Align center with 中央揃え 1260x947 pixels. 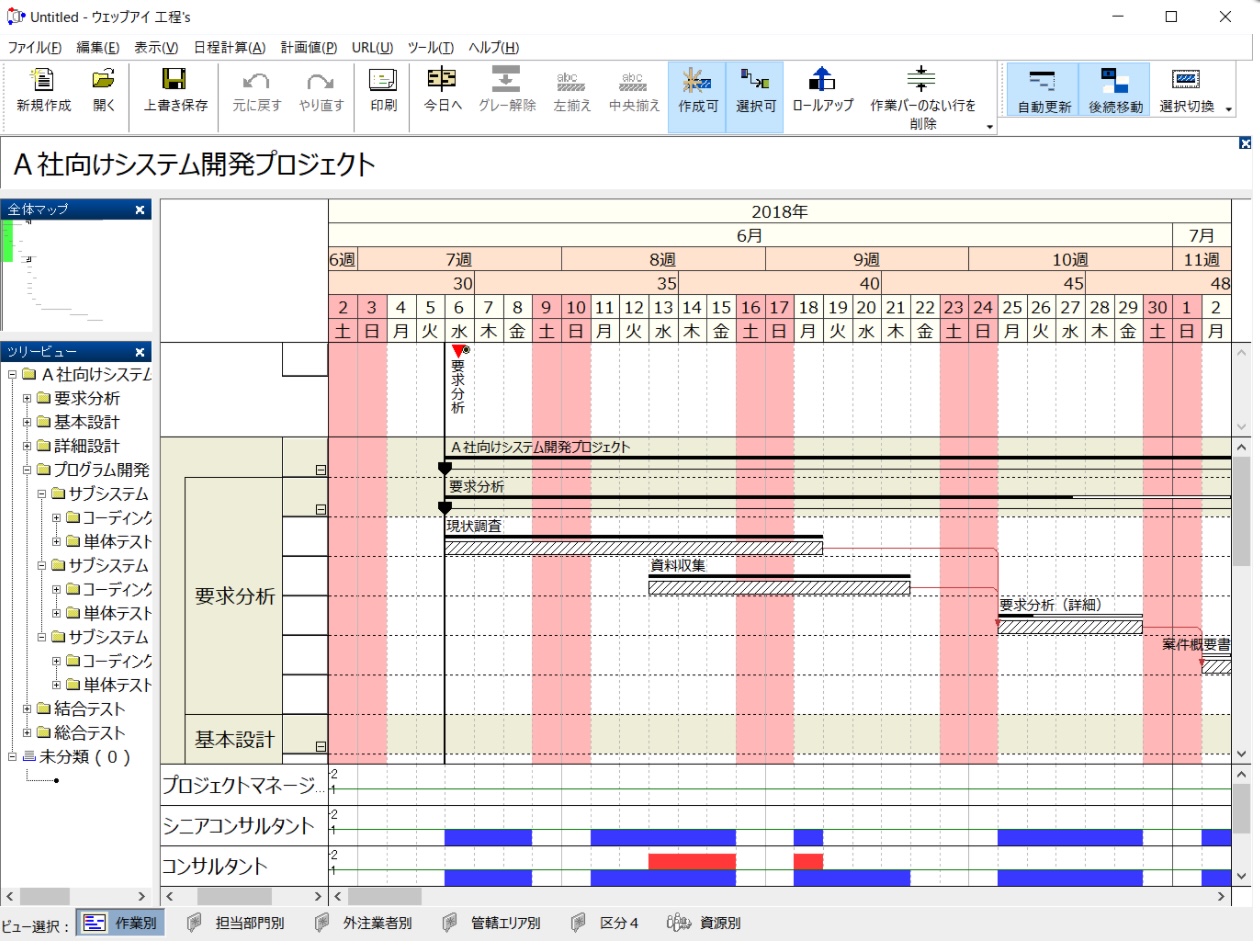click(x=634, y=92)
